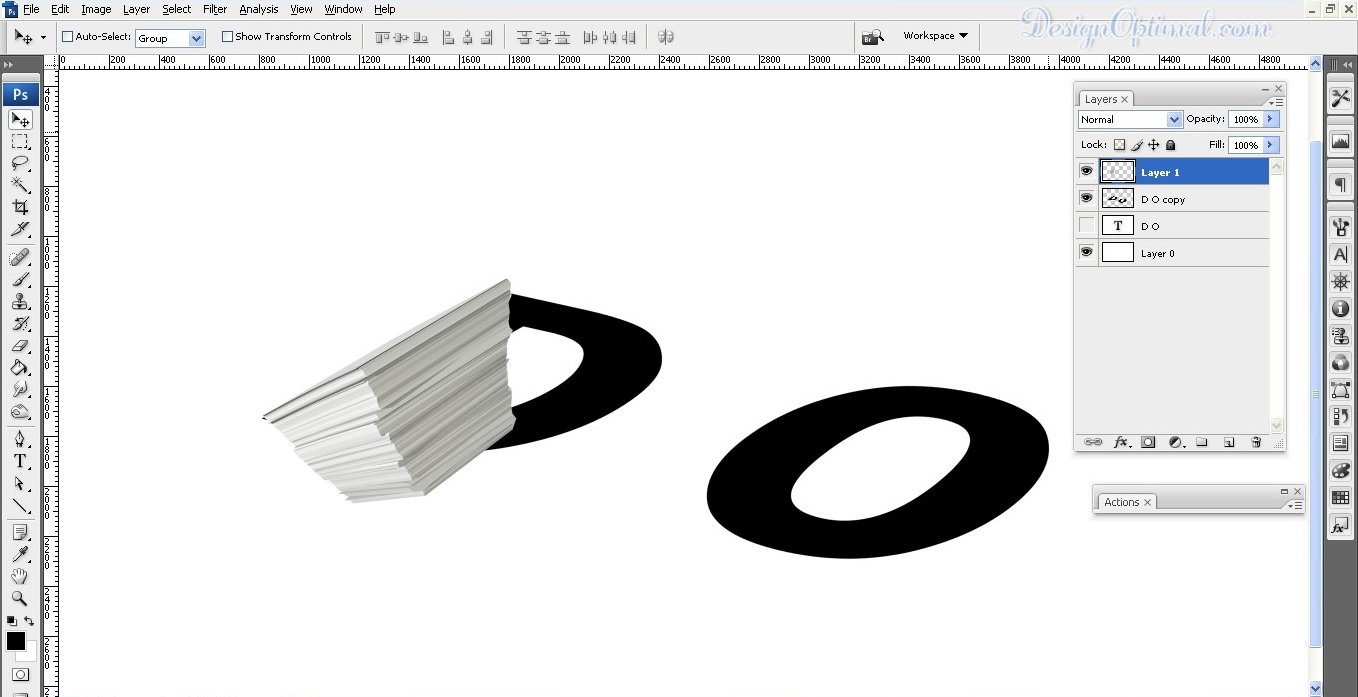Screen dimensions: 1358x697
Task: Select the Horizontal Type tool
Action: (20, 462)
